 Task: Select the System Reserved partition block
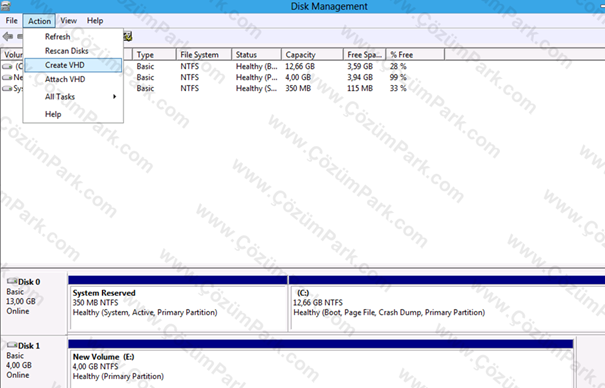pyautogui.click(x=178, y=304)
